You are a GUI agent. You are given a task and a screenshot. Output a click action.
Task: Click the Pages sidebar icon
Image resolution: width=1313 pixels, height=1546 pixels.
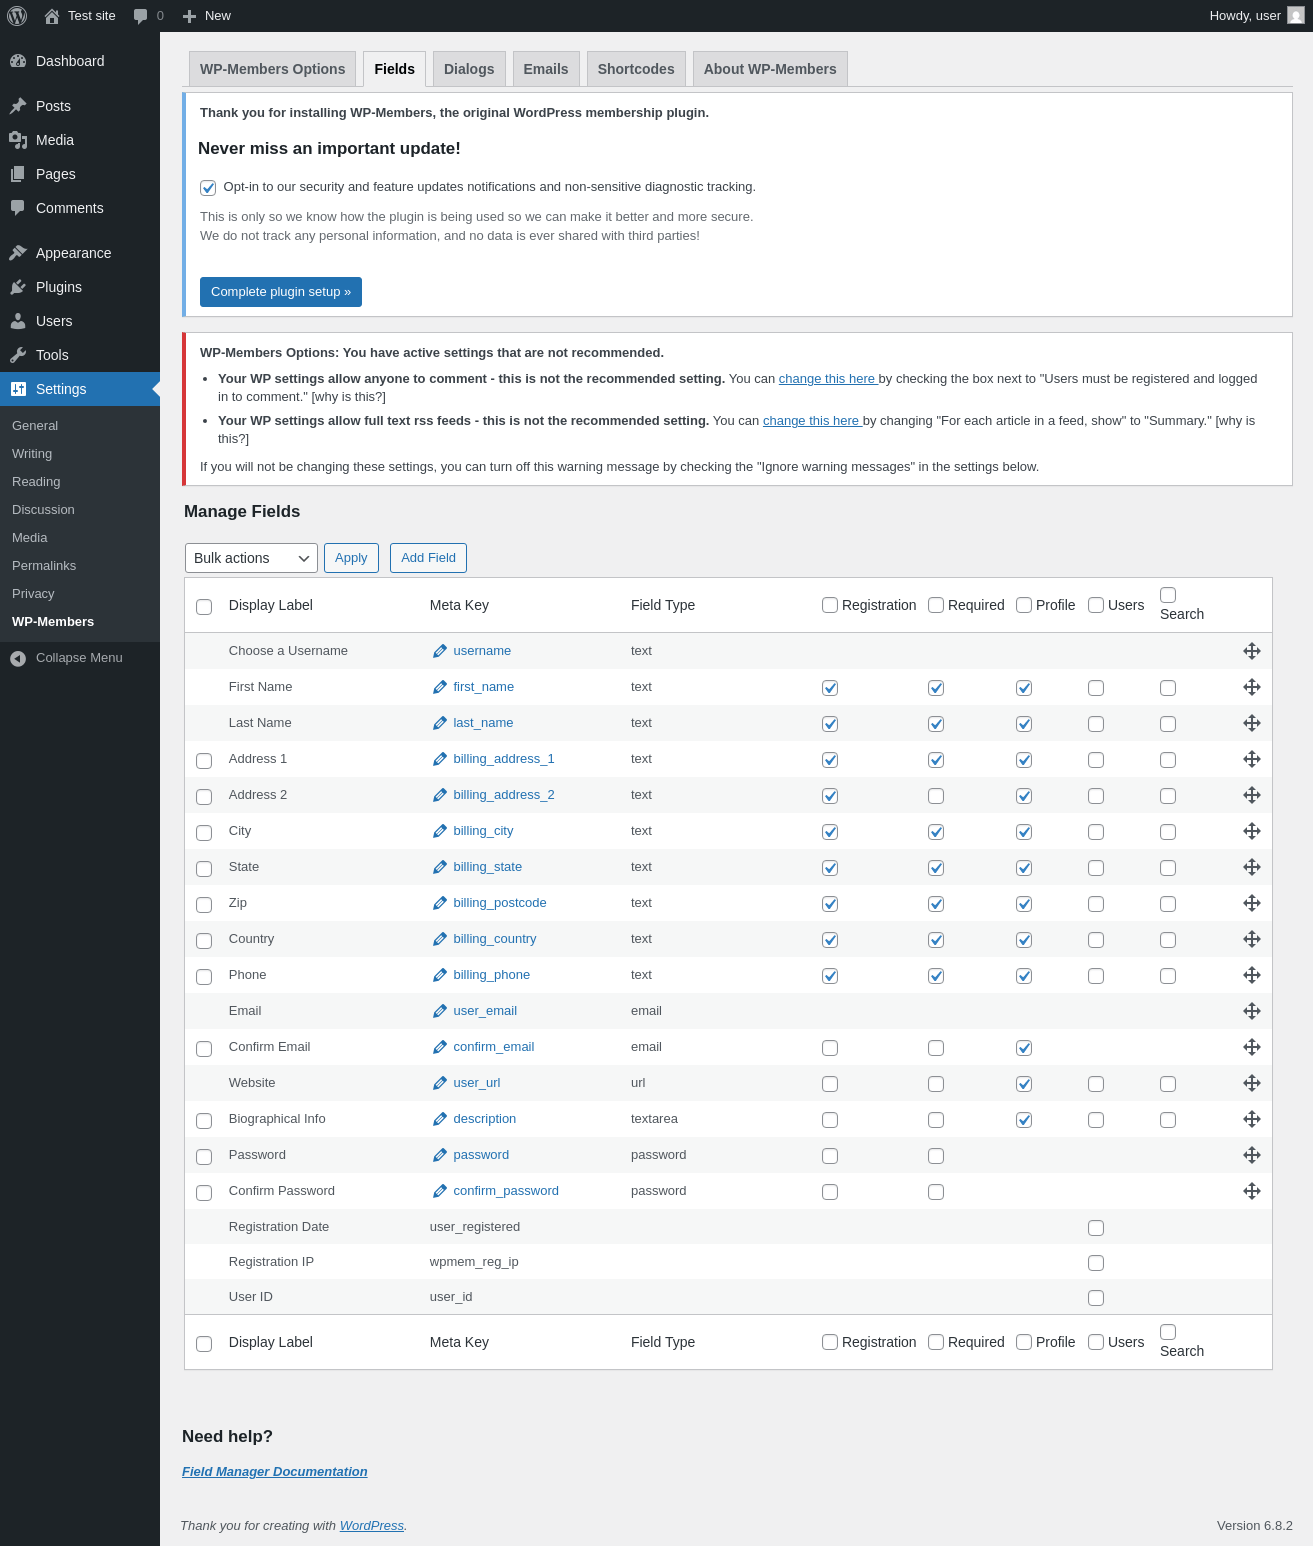(x=18, y=174)
